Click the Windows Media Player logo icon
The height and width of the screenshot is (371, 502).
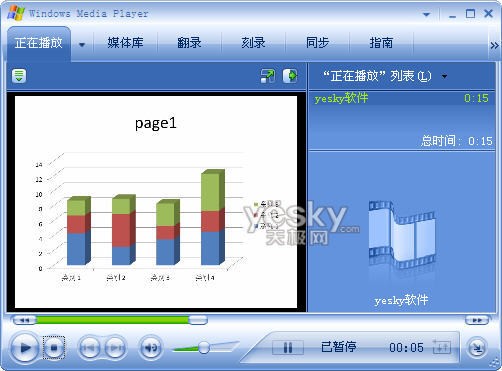(x=16, y=13)
